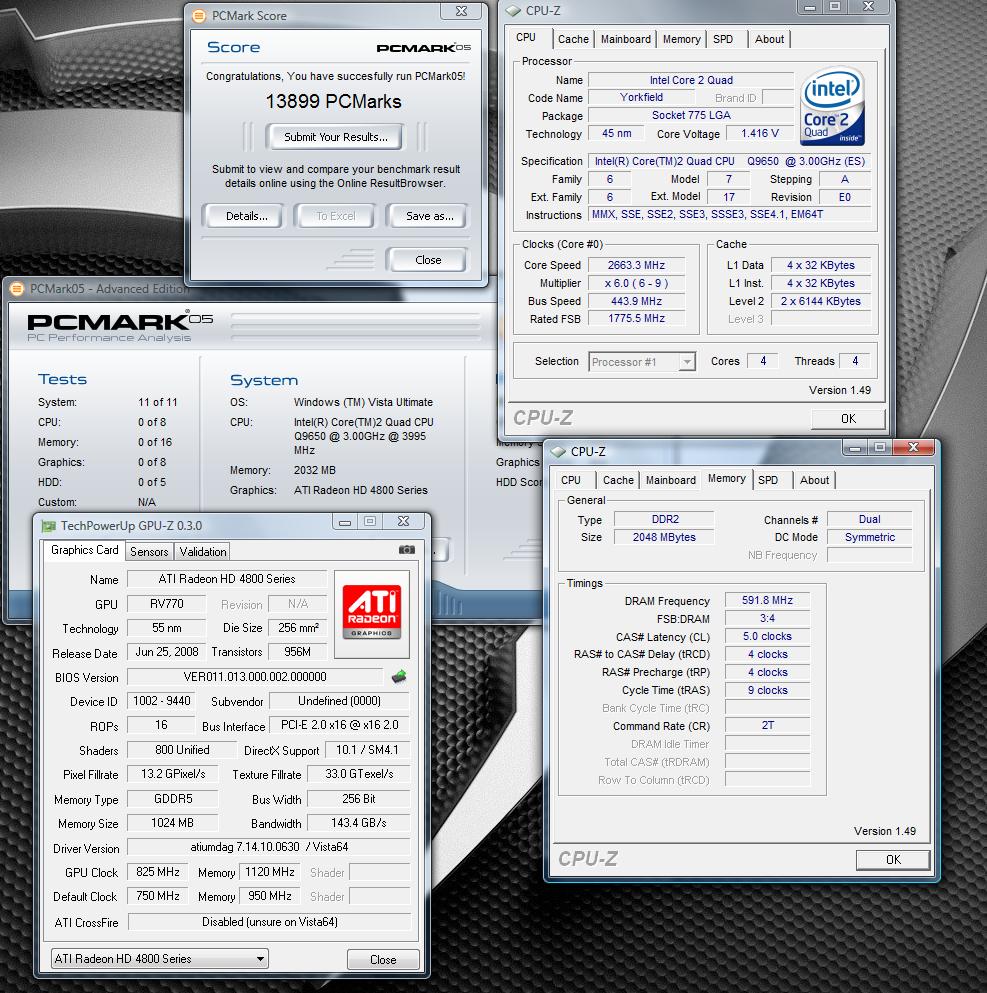
Task: Click the Close button in PCMark Score
Action: coord(428,260)
